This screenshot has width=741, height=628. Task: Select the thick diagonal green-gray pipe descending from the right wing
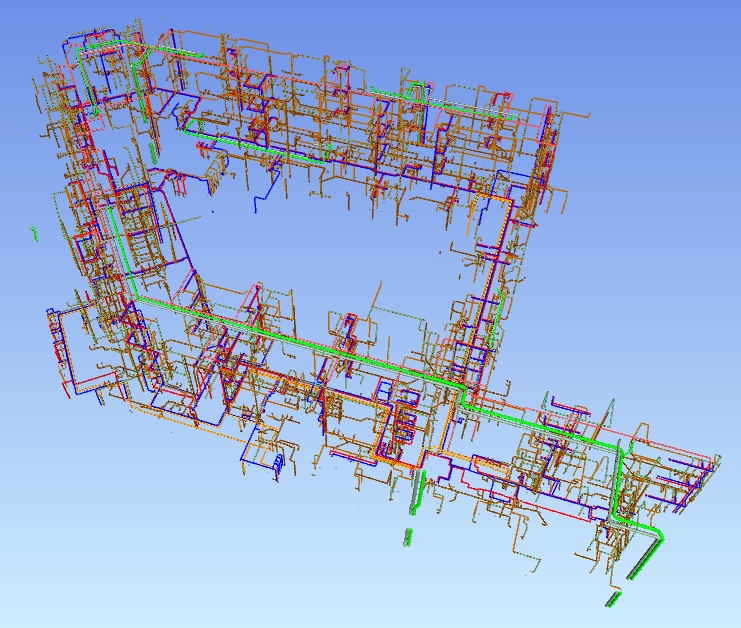click(644, 560)
